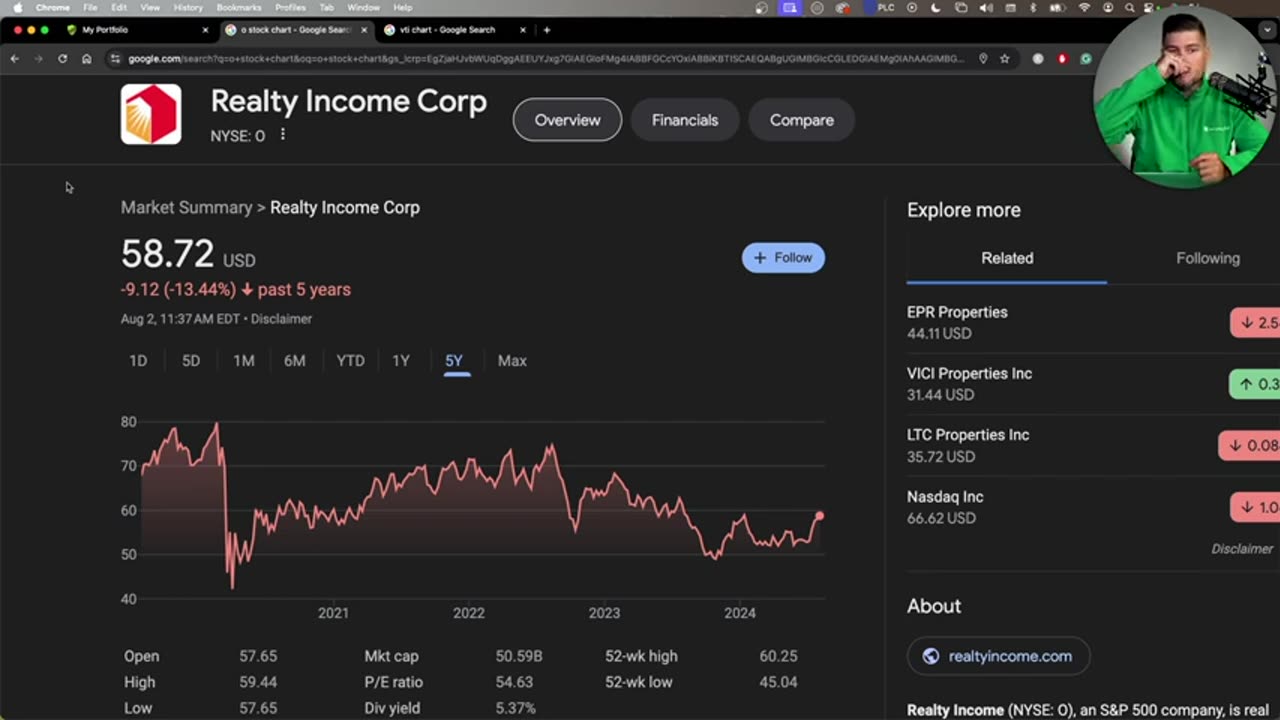Viewport: 1280px width, 720px height.
Task: Switch to the vti chart Google Search tab
Action: (457, 30)
